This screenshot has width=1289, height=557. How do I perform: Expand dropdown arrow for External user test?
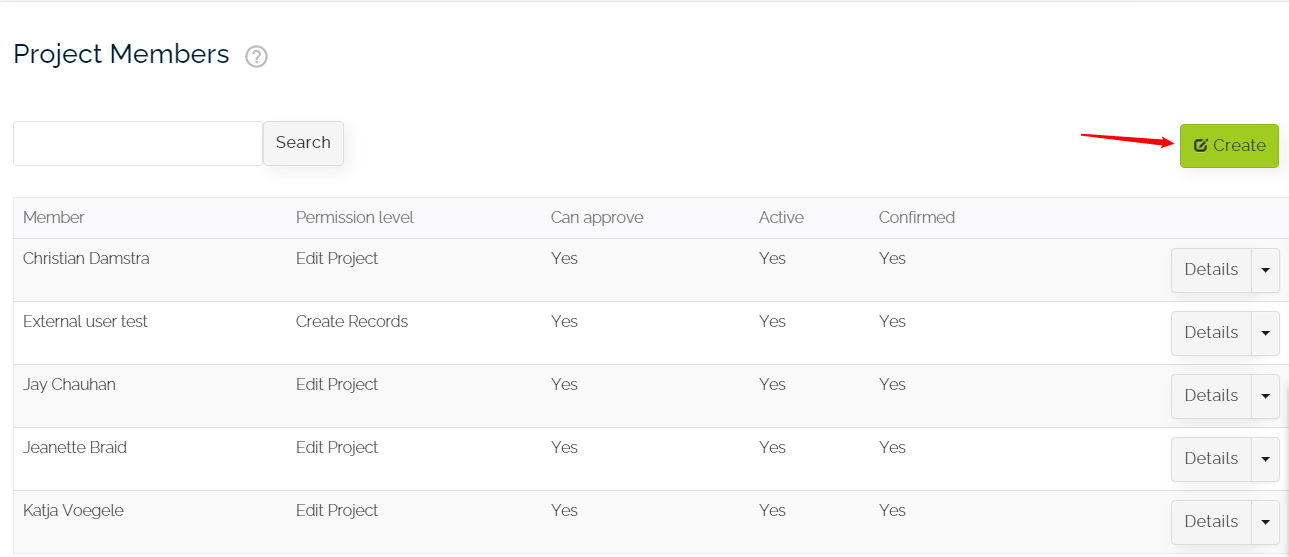coord(1265,333)
